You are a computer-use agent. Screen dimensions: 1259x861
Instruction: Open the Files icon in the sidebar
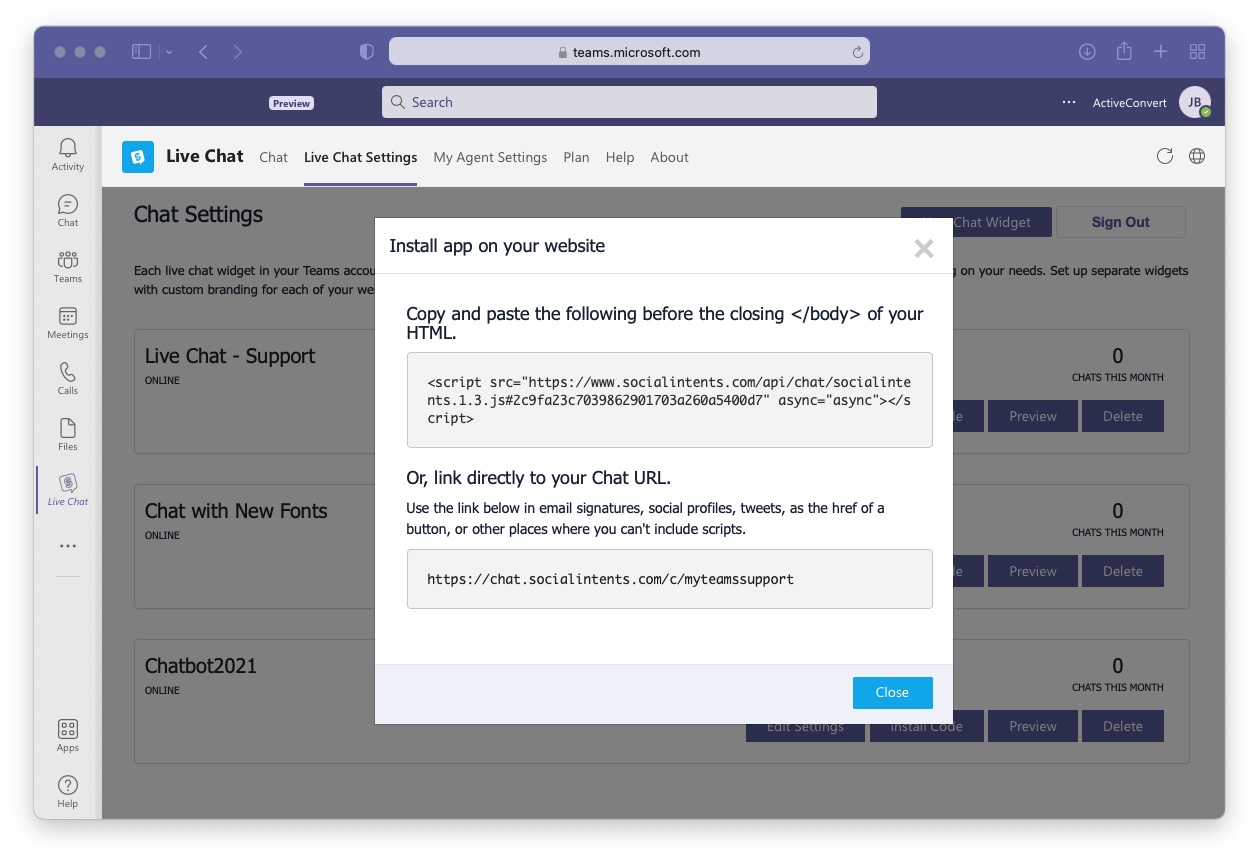68,434
